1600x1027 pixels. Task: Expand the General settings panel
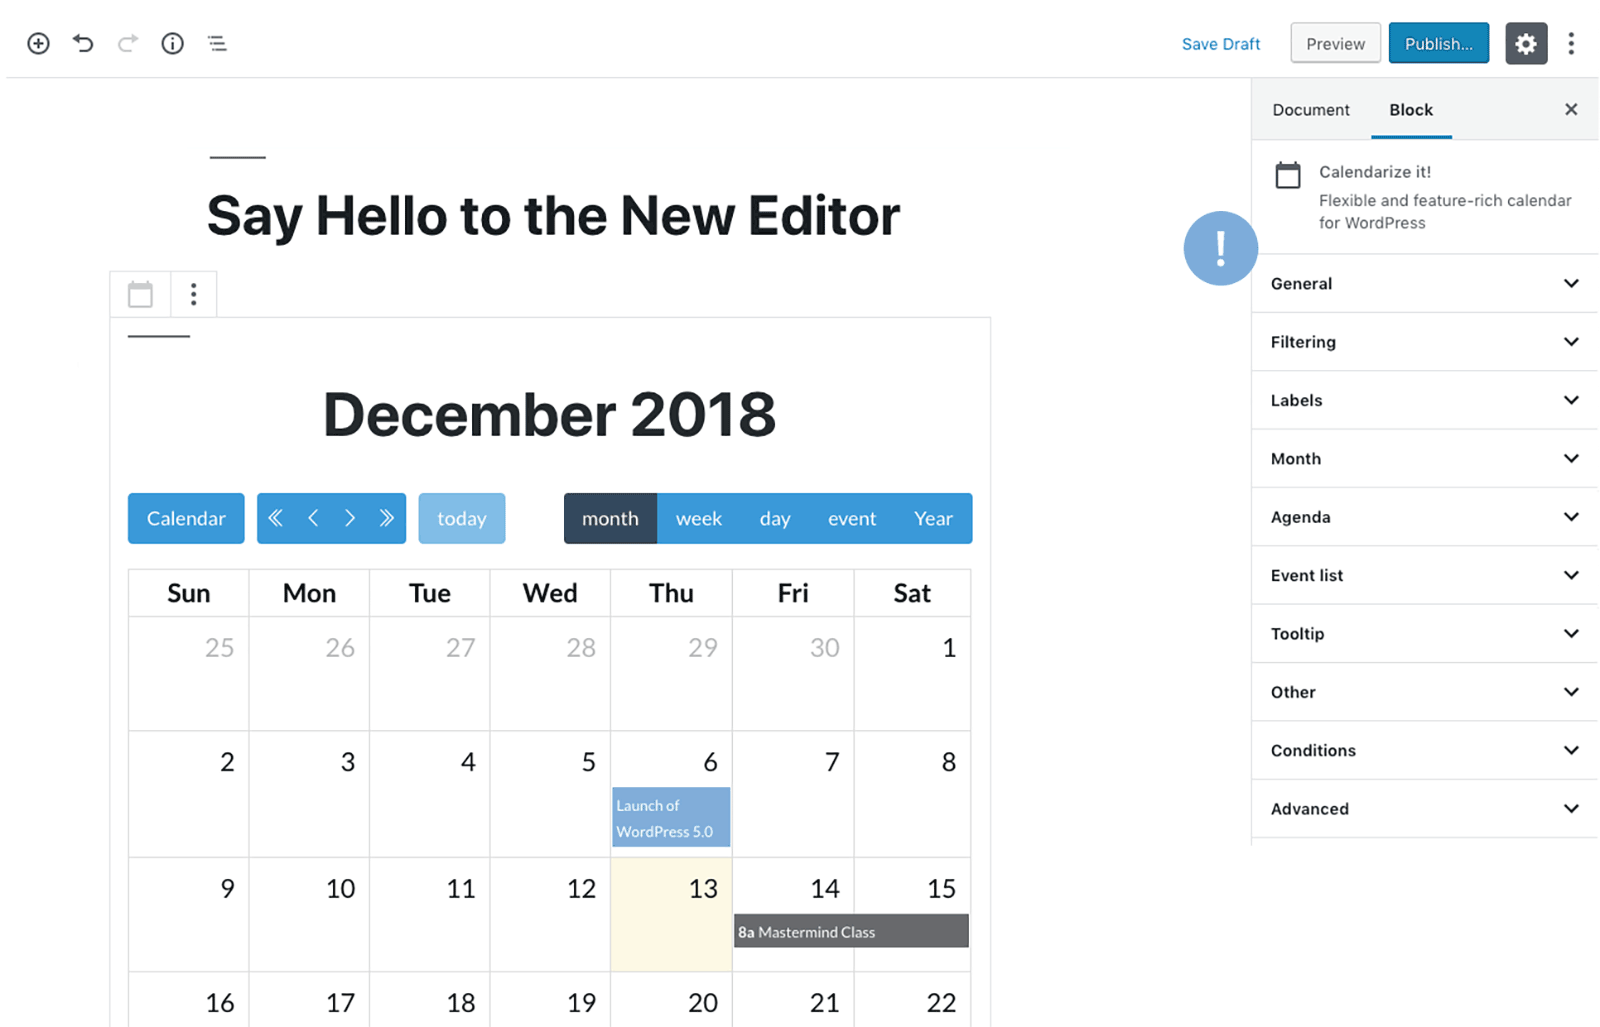click(x=1424, y=284)
